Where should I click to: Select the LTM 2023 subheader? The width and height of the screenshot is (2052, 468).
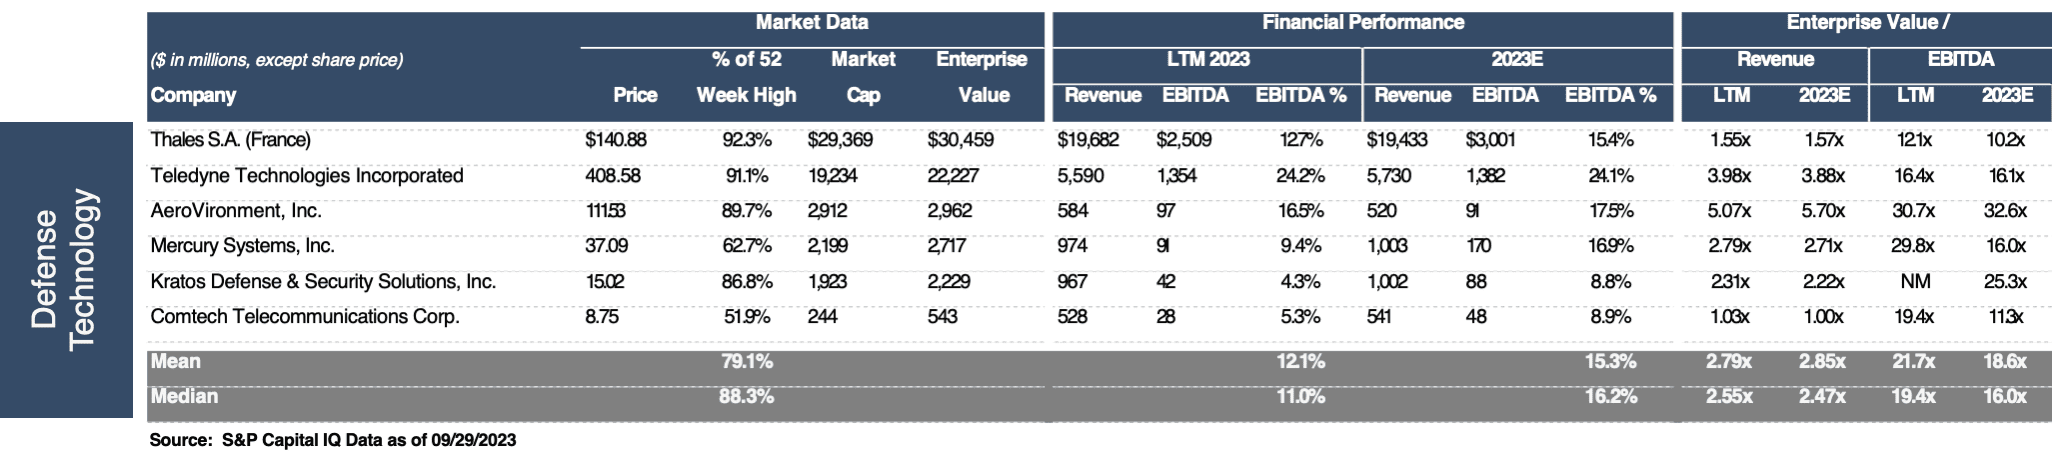(x=1208, y=59)
